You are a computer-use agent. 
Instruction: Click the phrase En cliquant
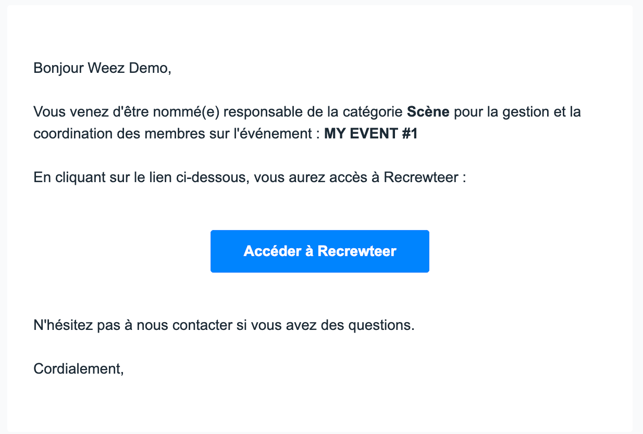(69, 178)
